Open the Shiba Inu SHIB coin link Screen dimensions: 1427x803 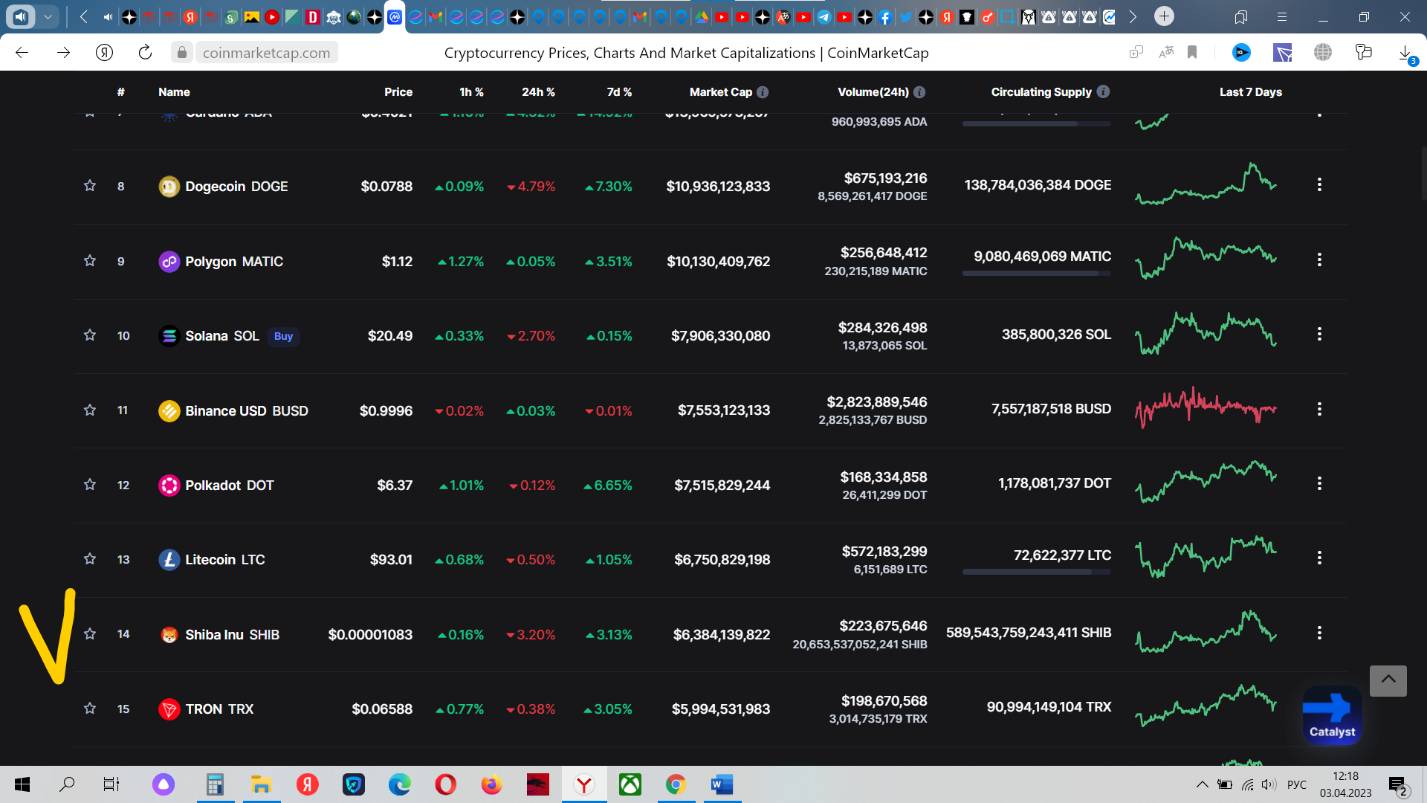[x=232, y=635]
